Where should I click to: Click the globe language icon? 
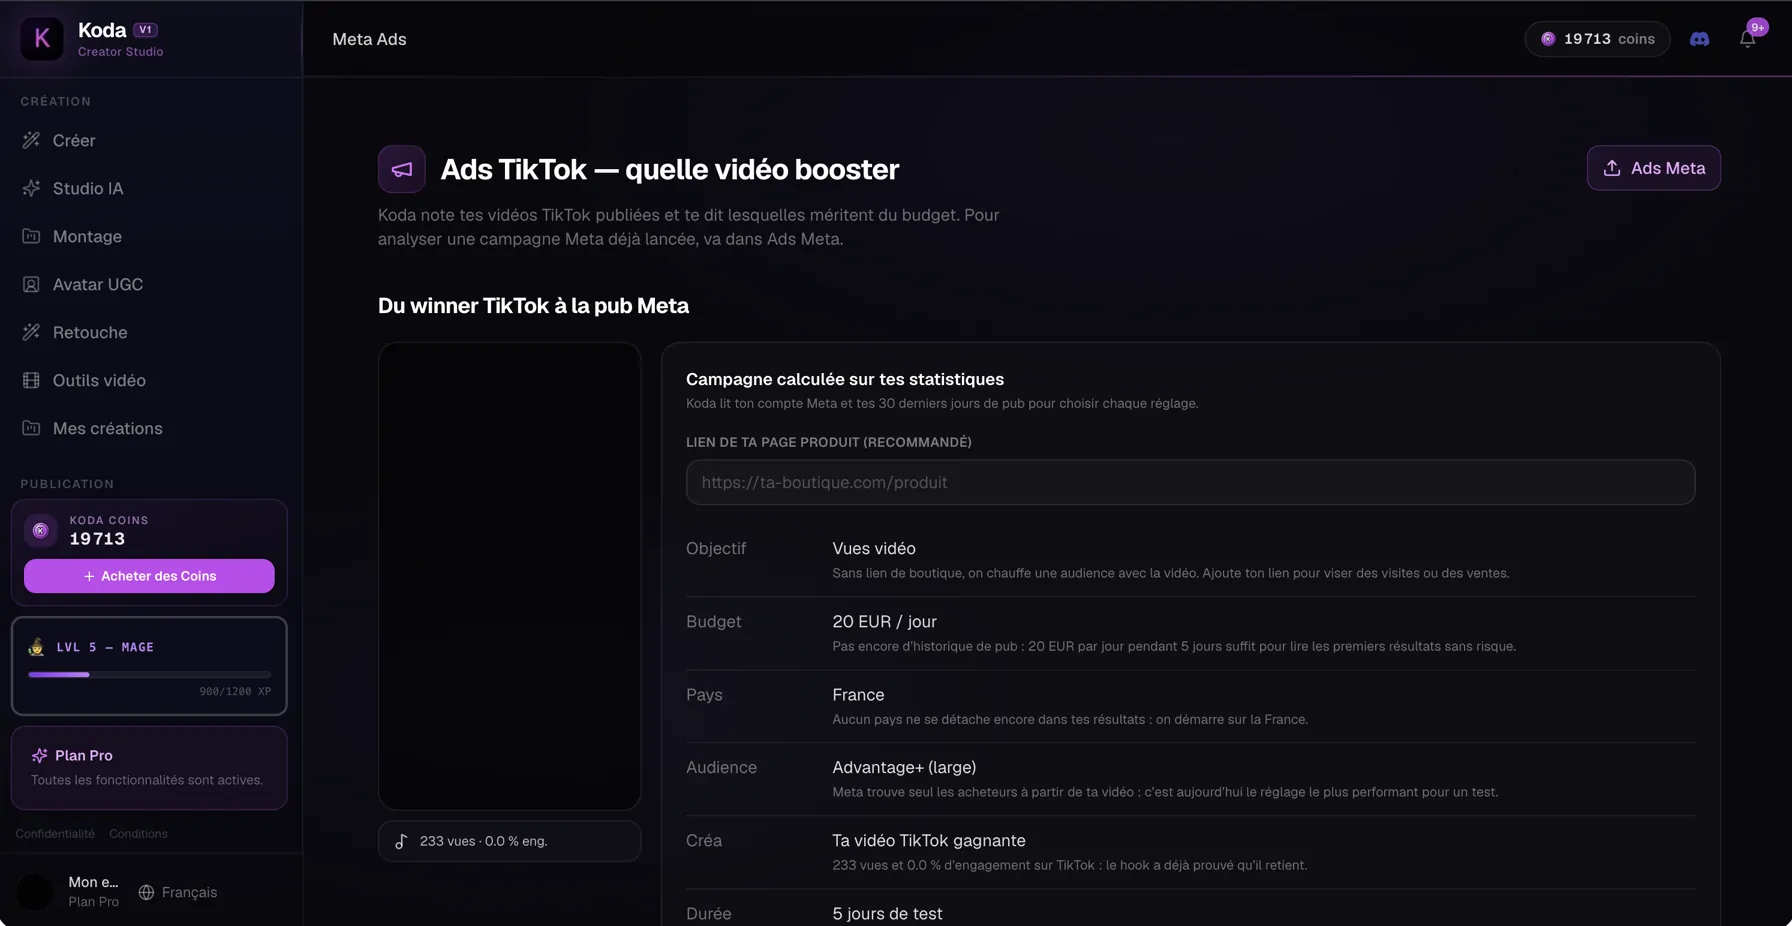(146, 892)
